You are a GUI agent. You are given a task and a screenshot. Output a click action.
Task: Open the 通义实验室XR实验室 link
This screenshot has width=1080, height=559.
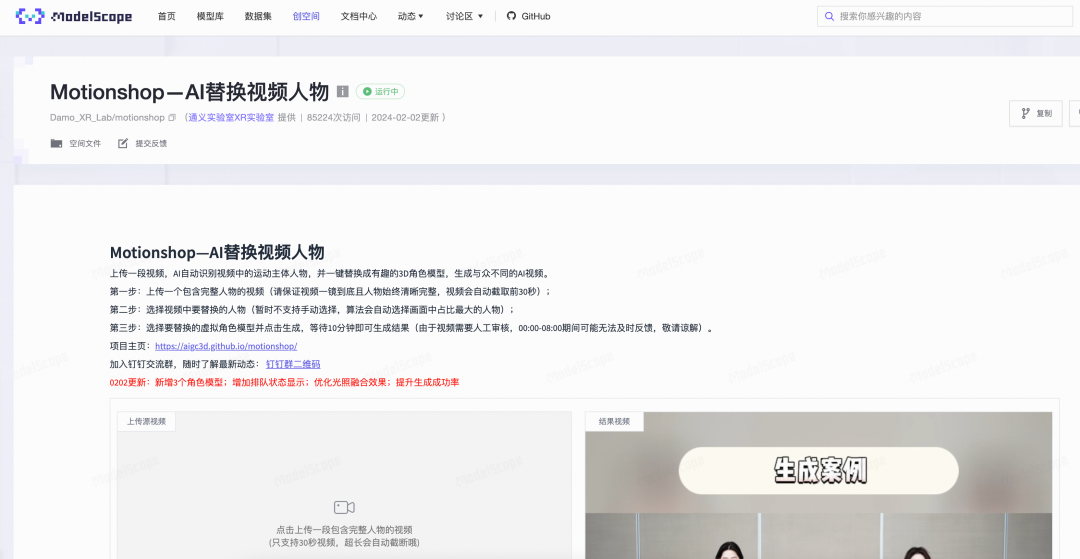(231, 118)
